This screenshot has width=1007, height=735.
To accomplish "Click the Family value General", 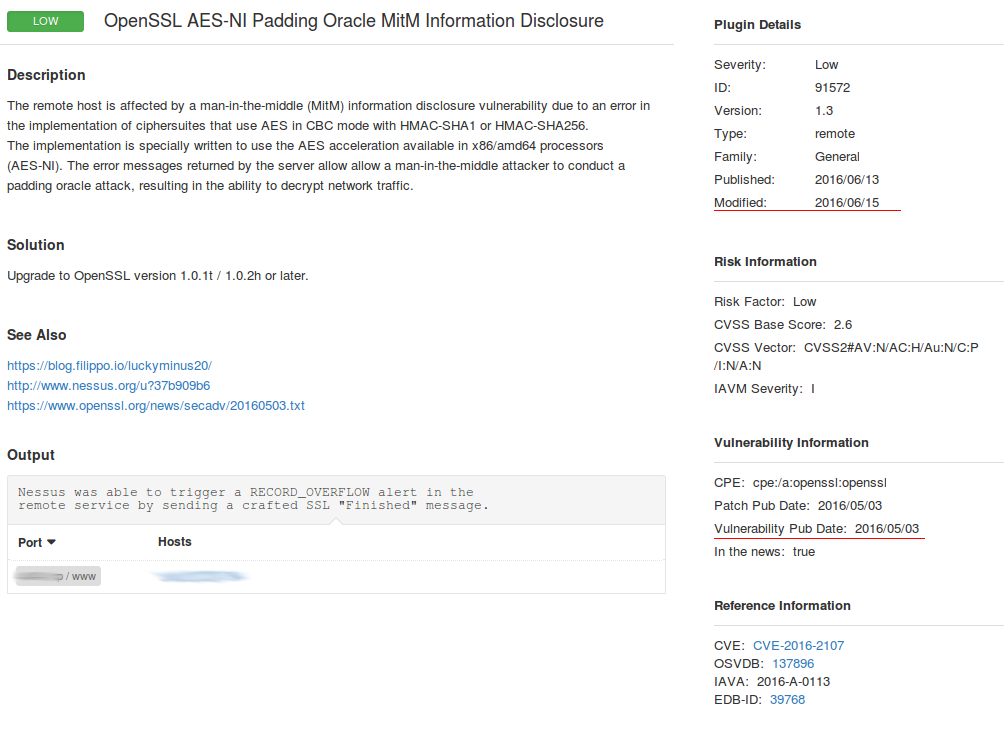I will point(837,157).
